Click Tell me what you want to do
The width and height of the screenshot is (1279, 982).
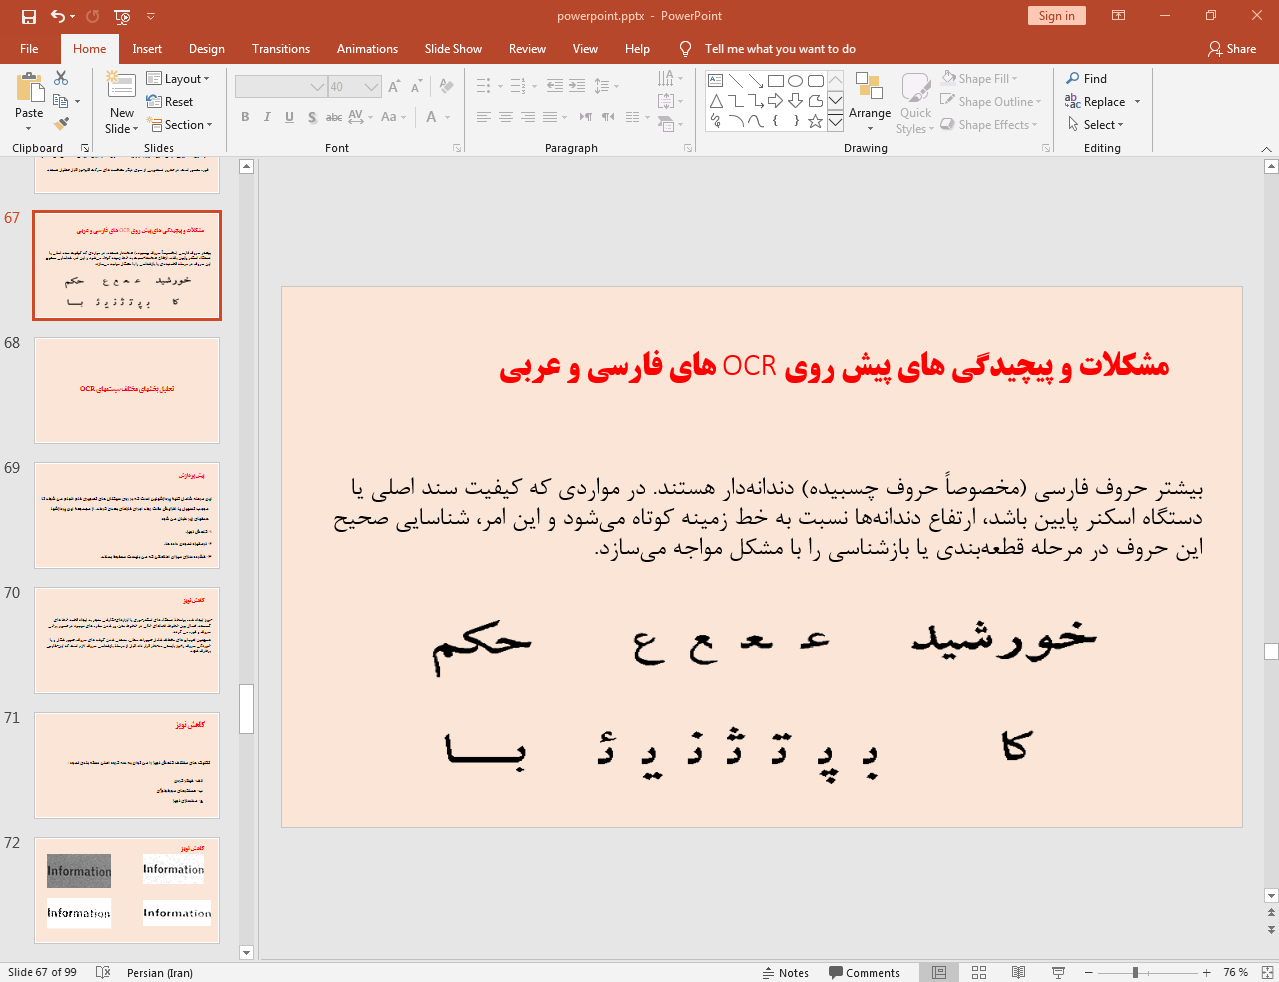point(779,48)
